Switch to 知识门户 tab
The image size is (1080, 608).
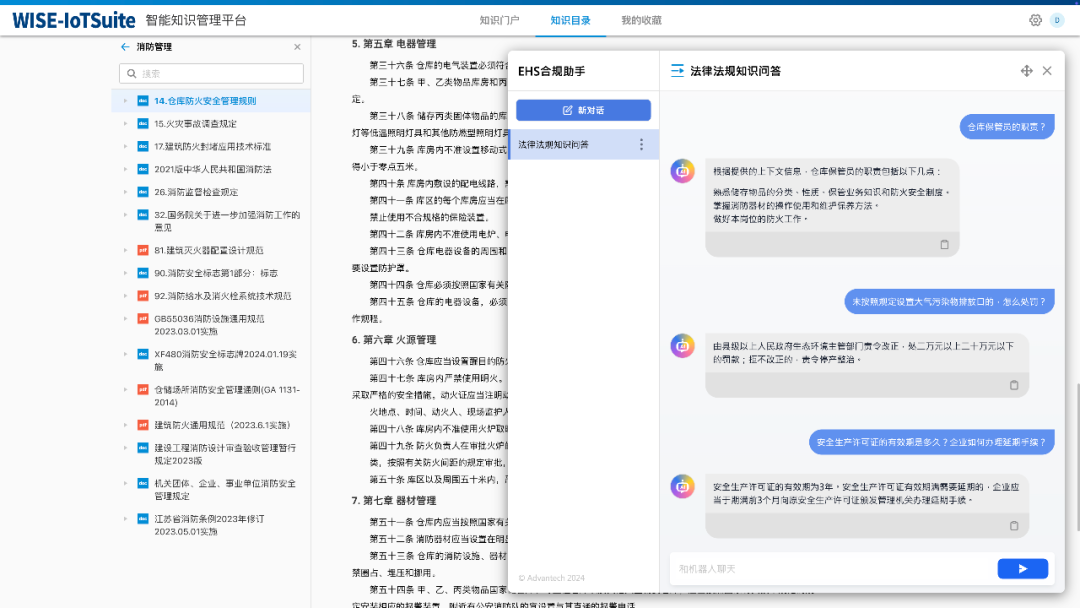coord(499,21)
